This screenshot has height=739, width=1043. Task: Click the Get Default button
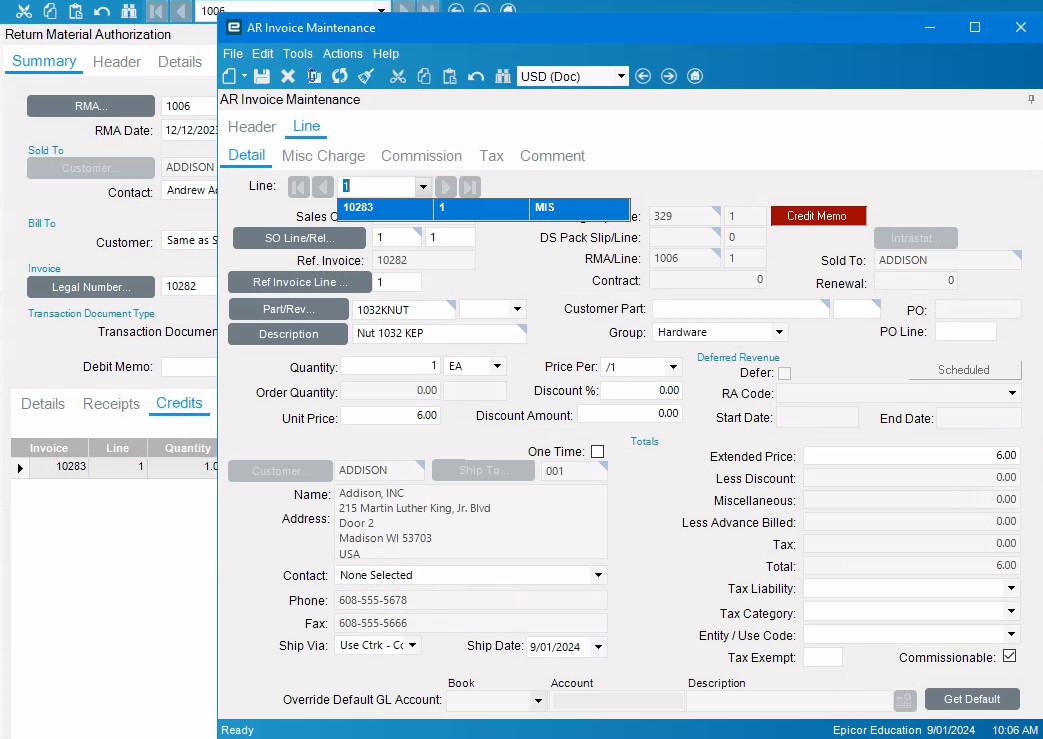[x=971, y=699]
